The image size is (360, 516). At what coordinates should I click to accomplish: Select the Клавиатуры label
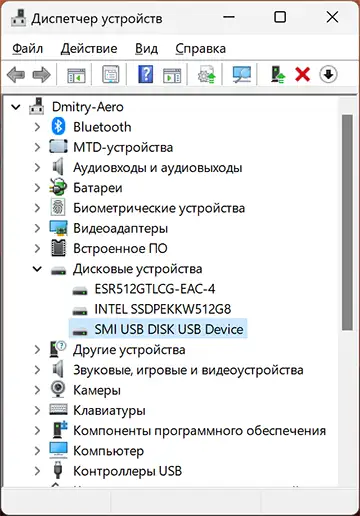coord(109,411)
